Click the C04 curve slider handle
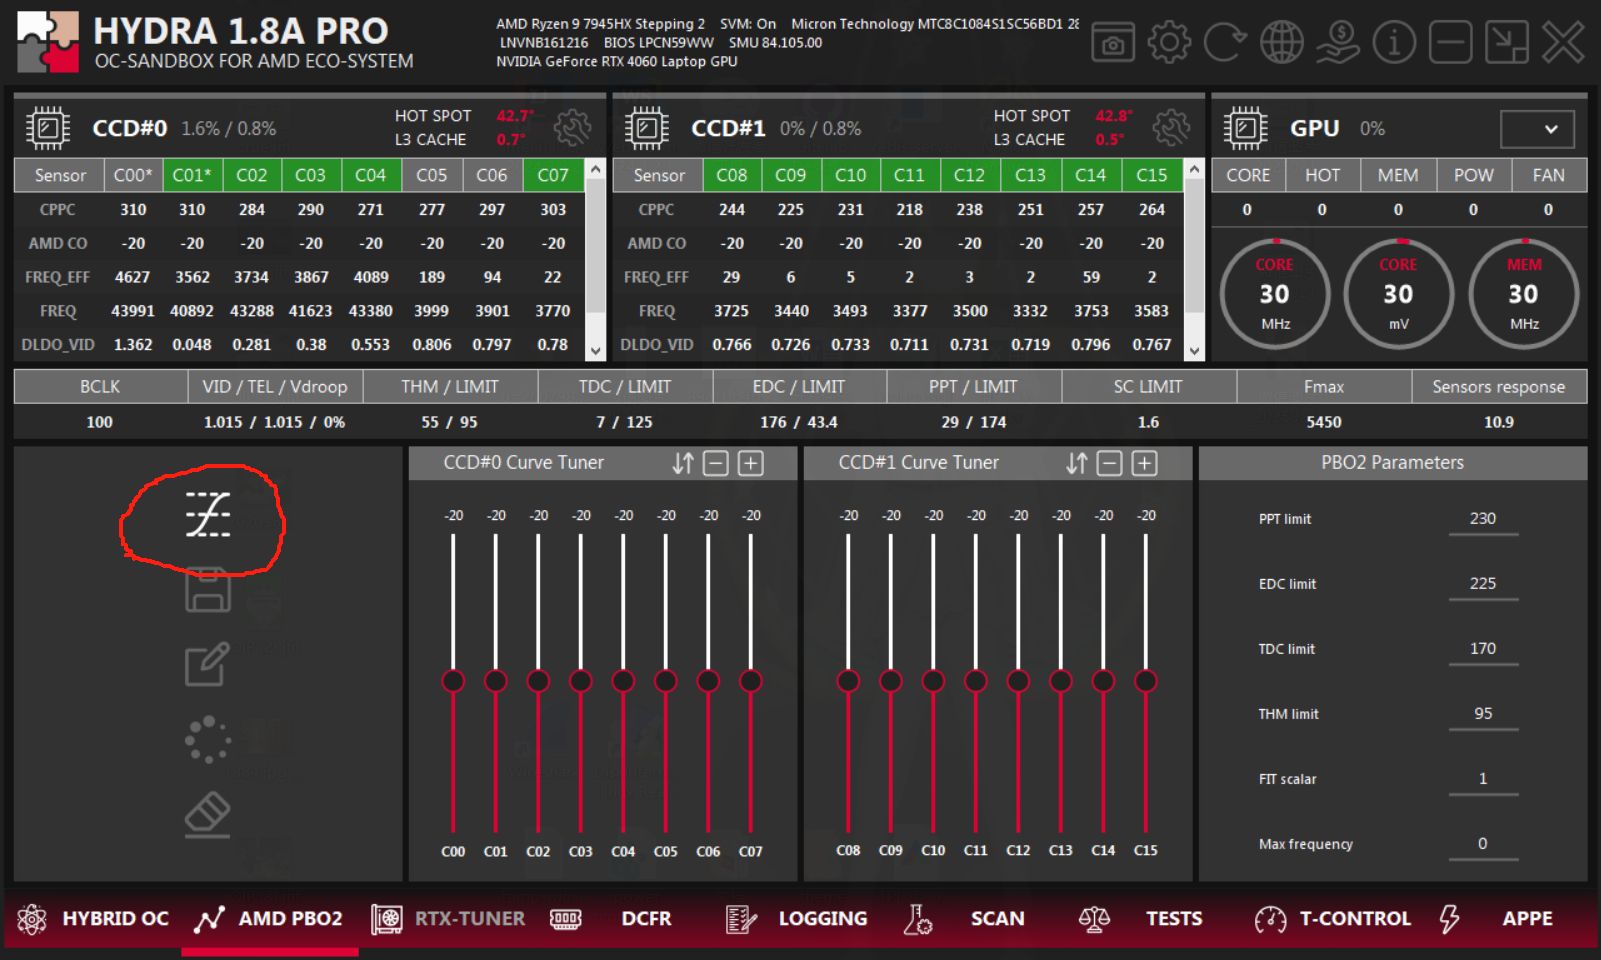The height and width of the screenshot is (960, 1601). coord(623,681)
